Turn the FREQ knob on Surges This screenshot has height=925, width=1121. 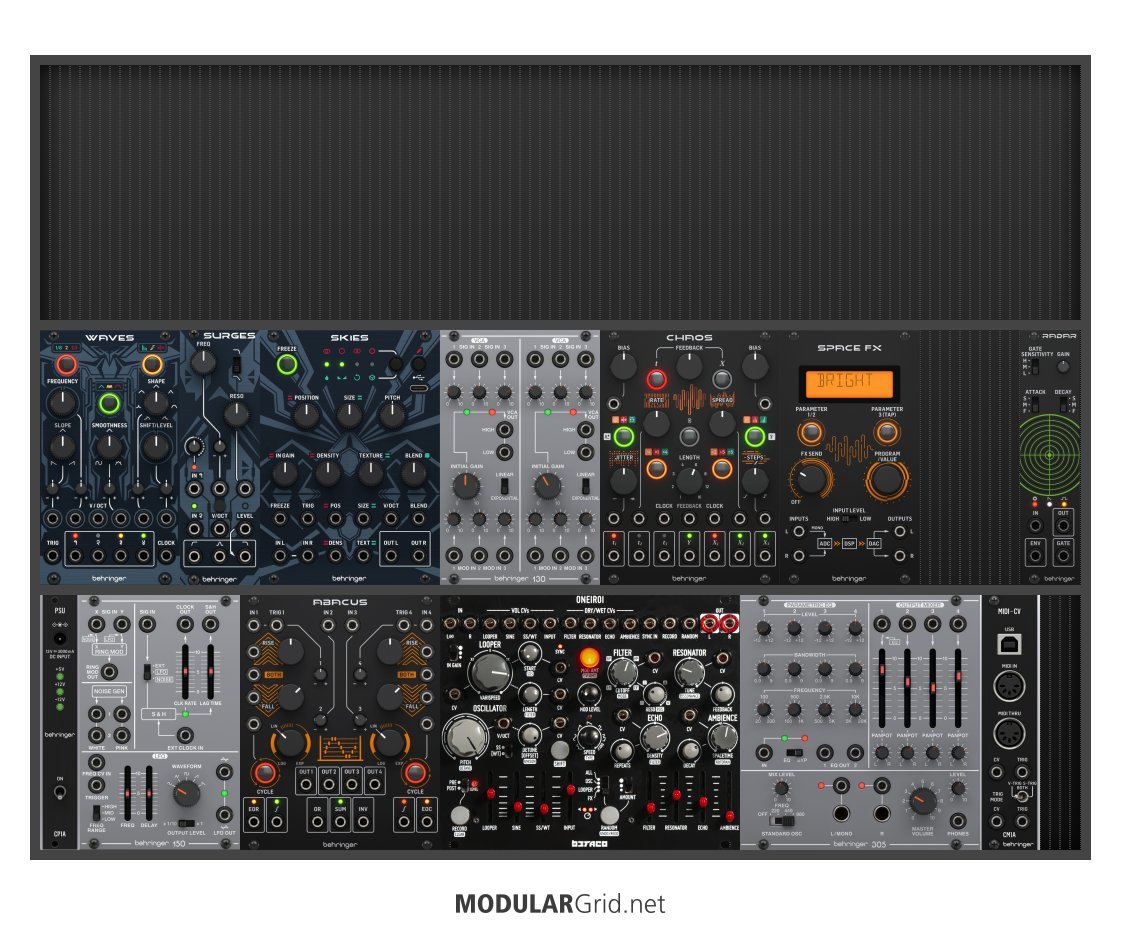click(204, 362)
